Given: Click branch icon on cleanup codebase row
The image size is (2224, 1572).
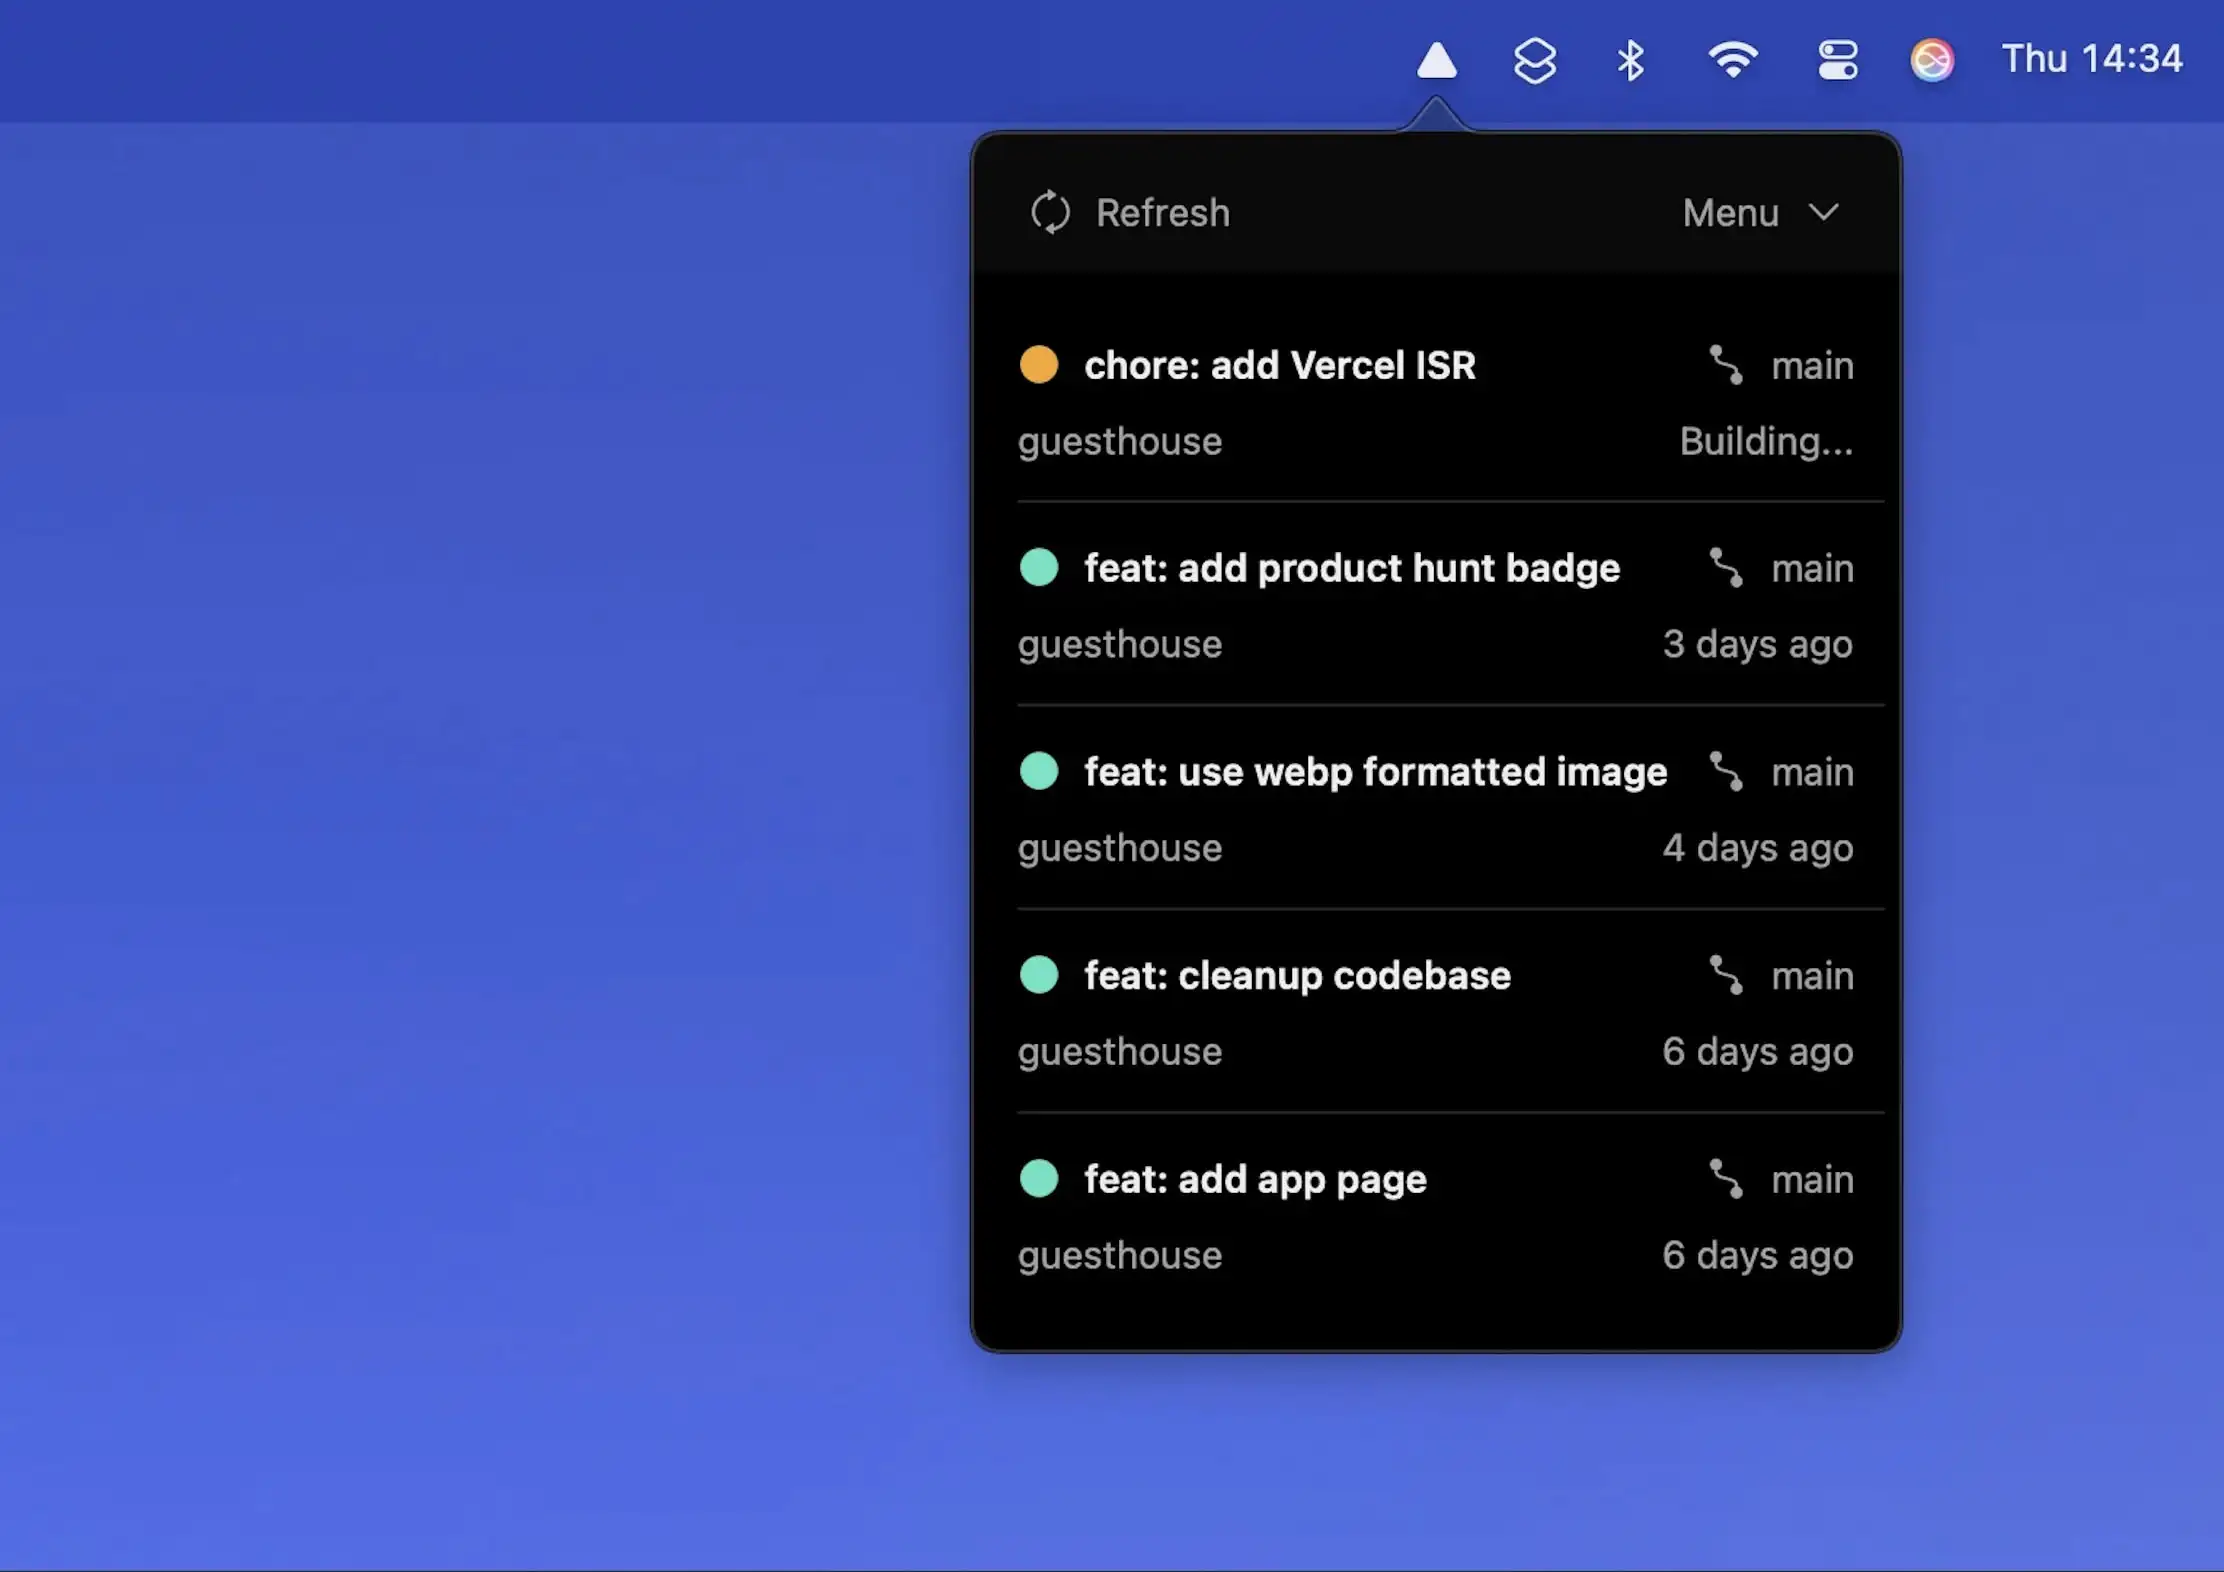Looking at the screenshot, I should coord(1726,976).
